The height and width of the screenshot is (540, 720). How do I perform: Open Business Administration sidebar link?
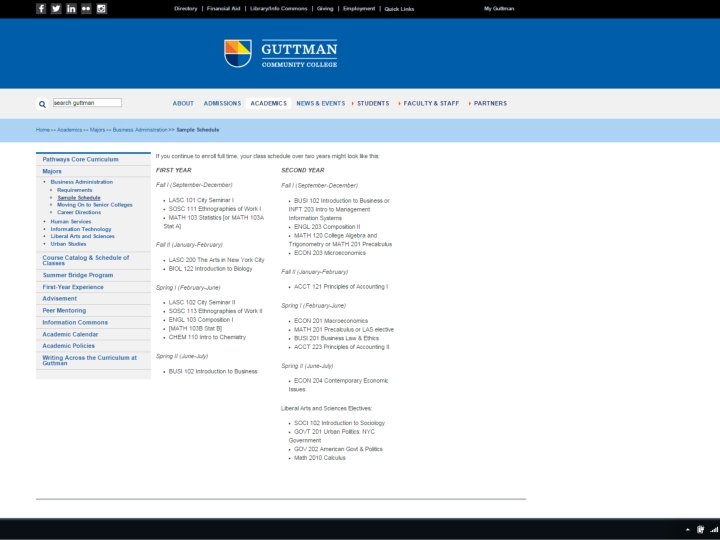(x=82, y=182)
